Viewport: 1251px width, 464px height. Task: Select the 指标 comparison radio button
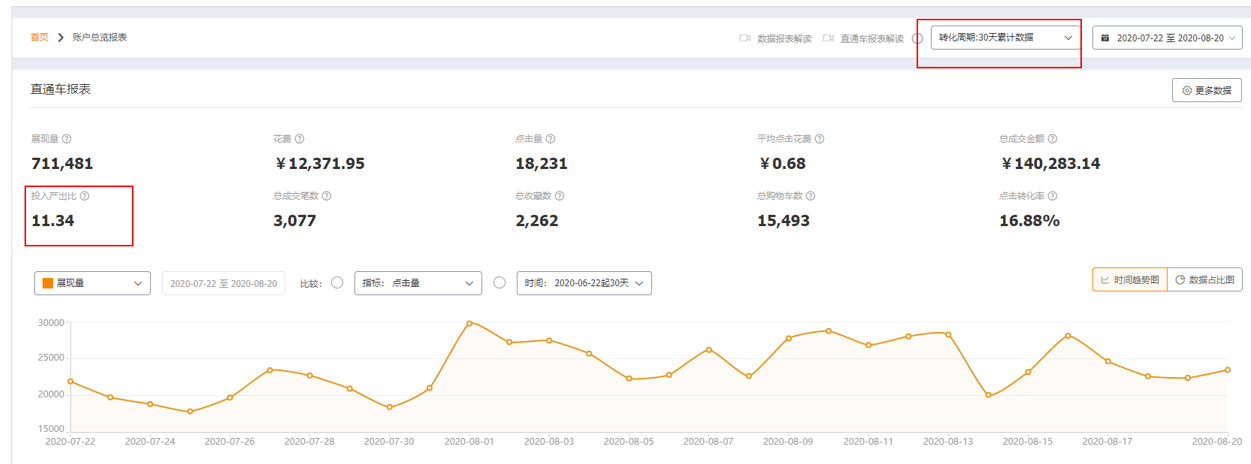click(337, 283)
